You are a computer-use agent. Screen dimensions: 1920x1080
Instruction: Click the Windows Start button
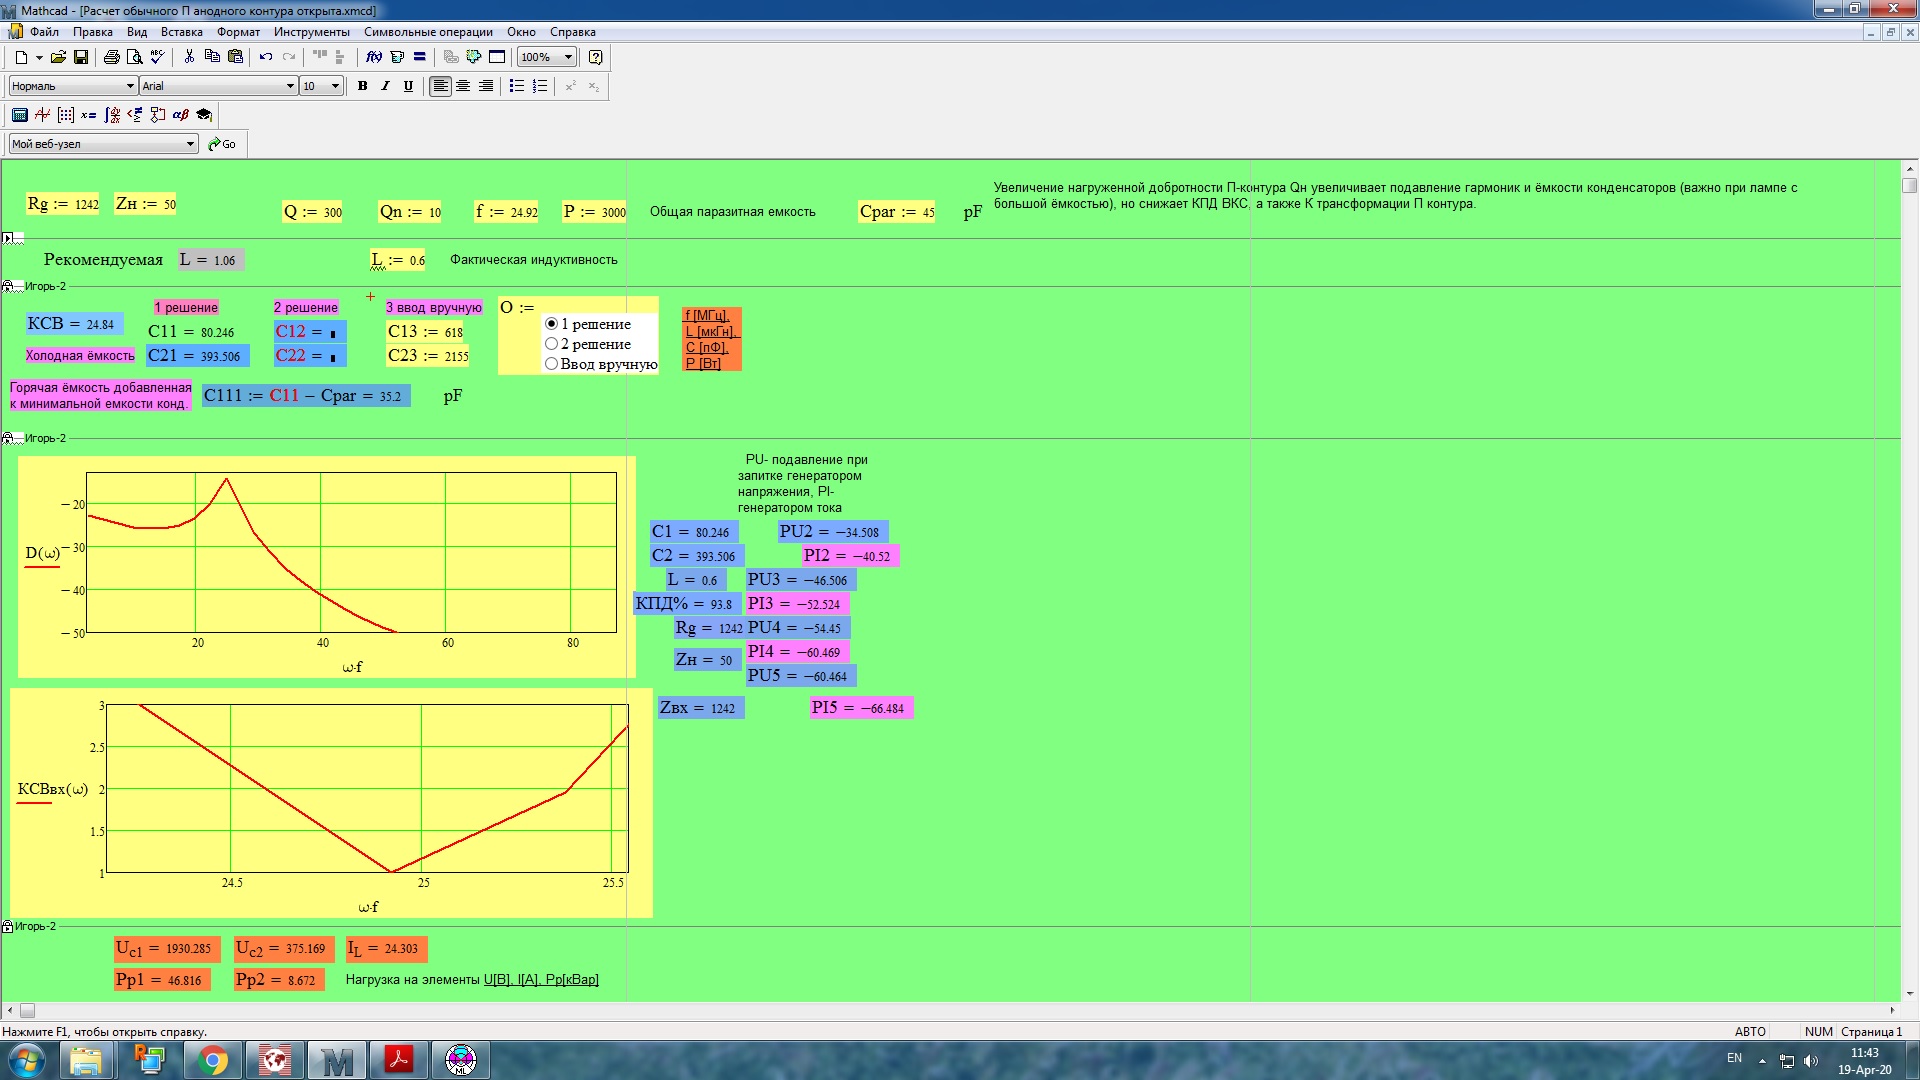pos(26,1060)
